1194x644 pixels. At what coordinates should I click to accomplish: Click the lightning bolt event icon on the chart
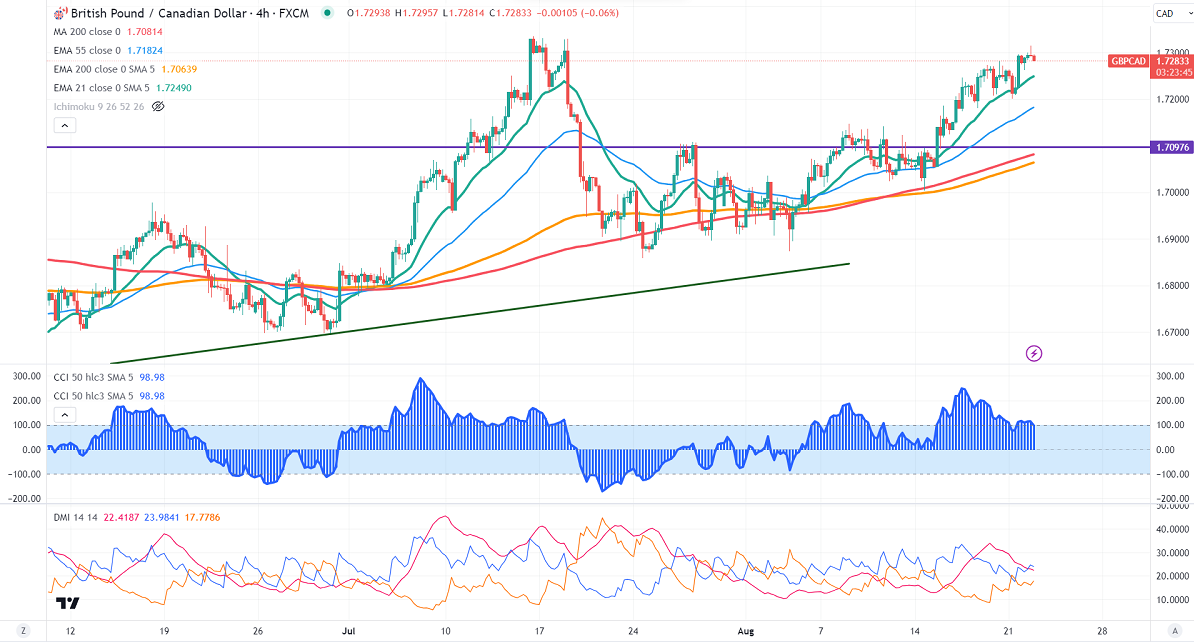[x=1033, y=353]
